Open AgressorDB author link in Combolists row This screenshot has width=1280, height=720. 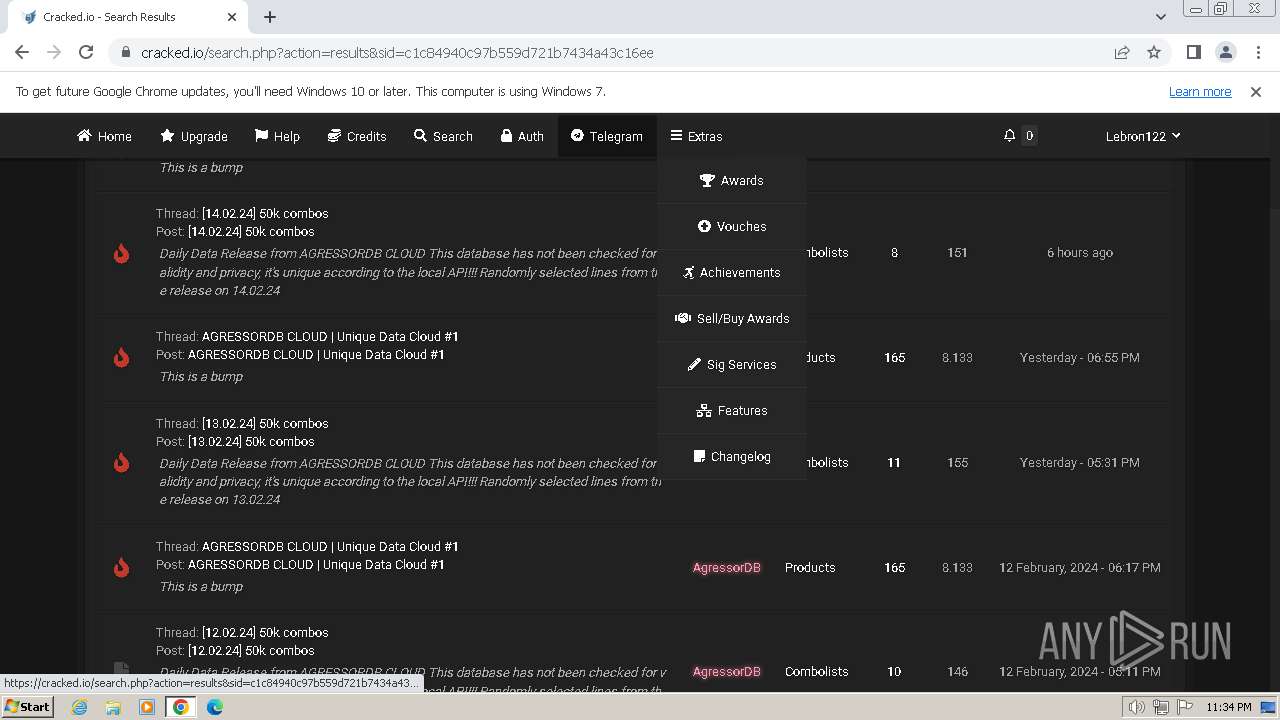coord(727,671)
